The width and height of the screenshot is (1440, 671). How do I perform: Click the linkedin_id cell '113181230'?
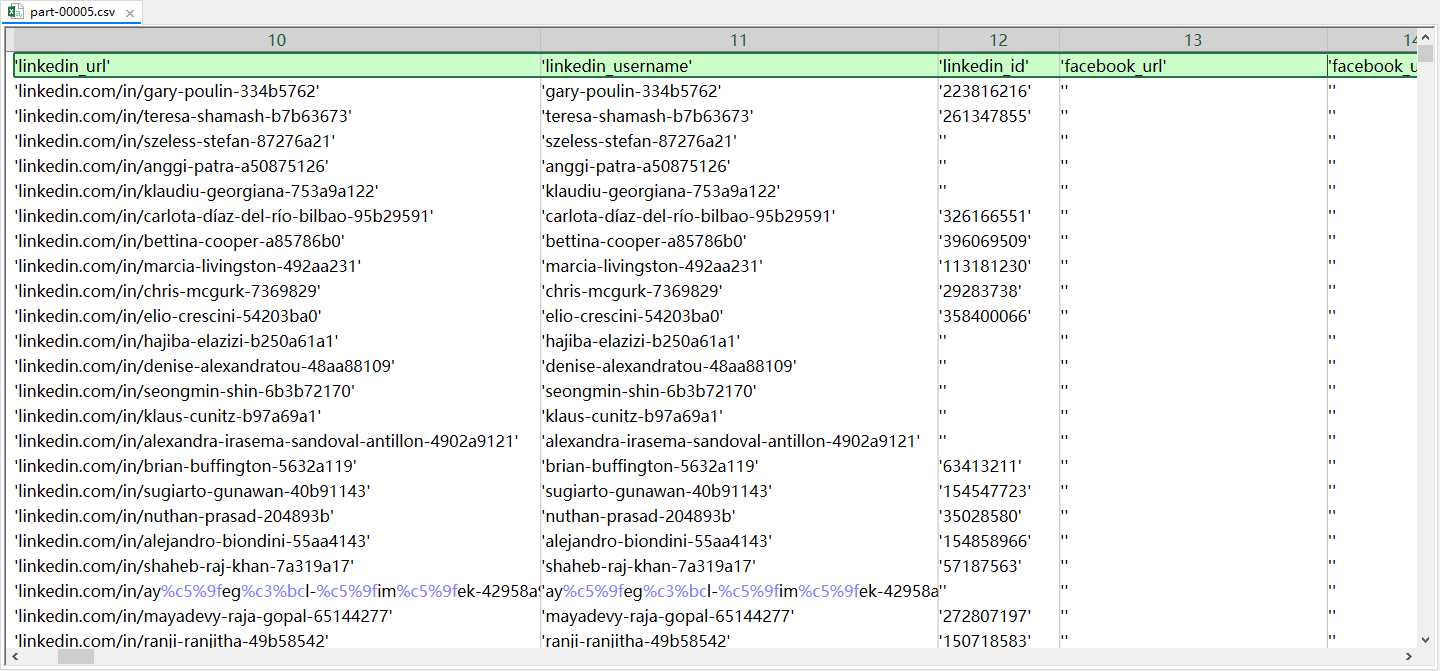999,266
